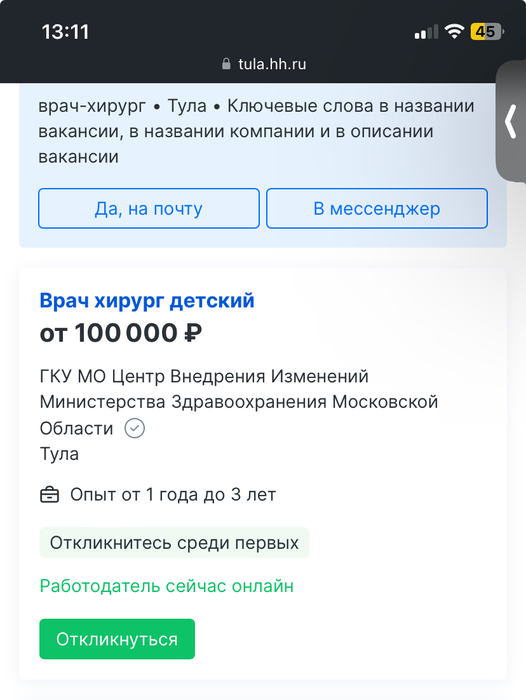Open "Врач хирург детский" vacancy link
This screenshot has height=700, width=526.
147,300
